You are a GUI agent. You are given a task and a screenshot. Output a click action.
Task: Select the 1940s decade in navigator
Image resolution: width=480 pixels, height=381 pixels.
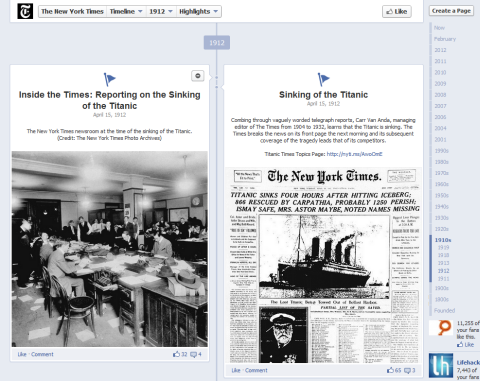click(442, 207)
